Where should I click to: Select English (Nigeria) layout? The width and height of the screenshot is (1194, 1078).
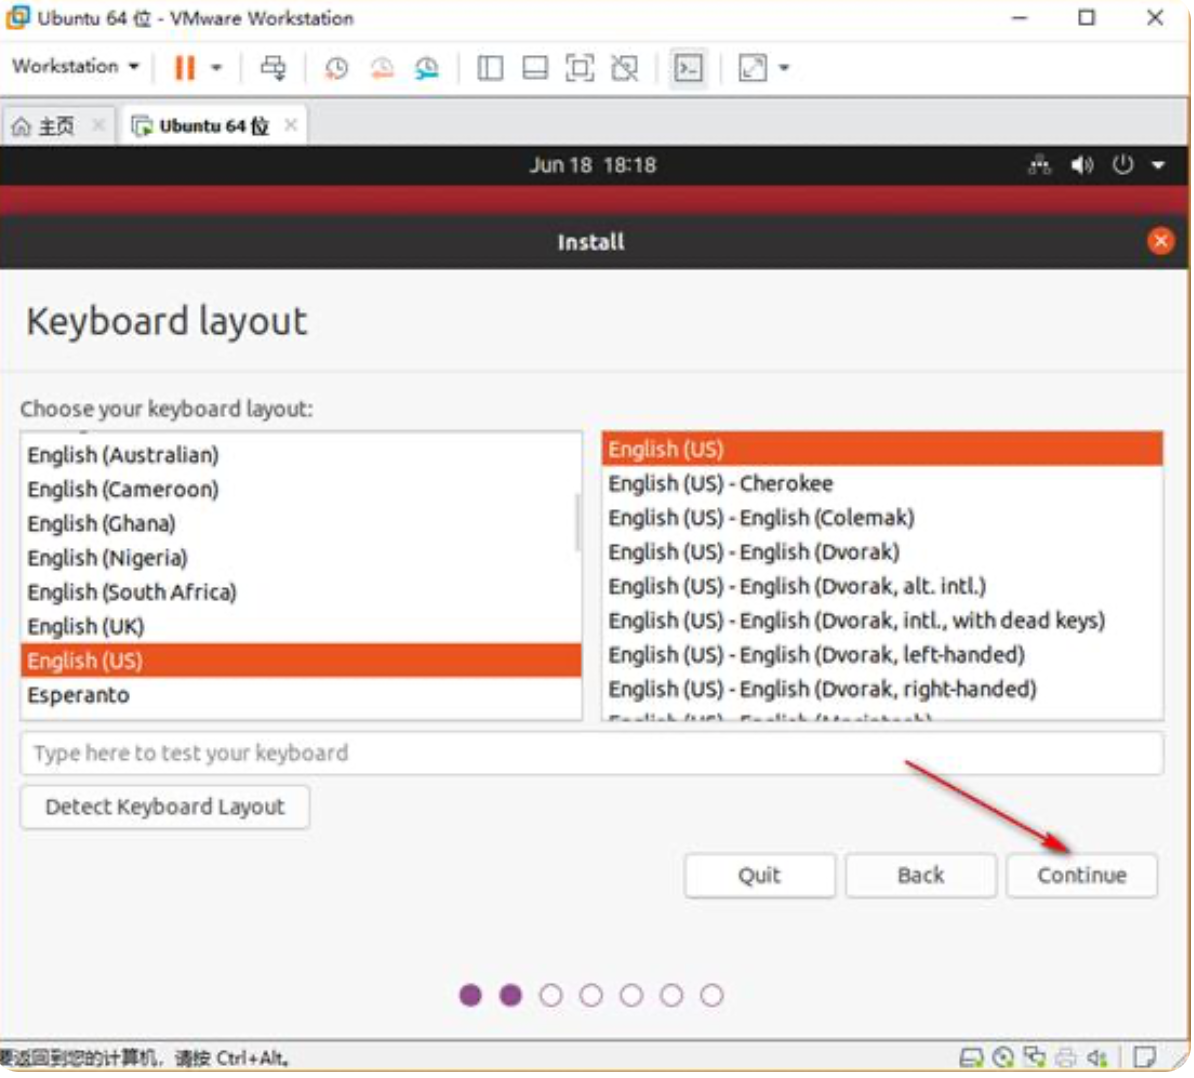click(301, 558)
